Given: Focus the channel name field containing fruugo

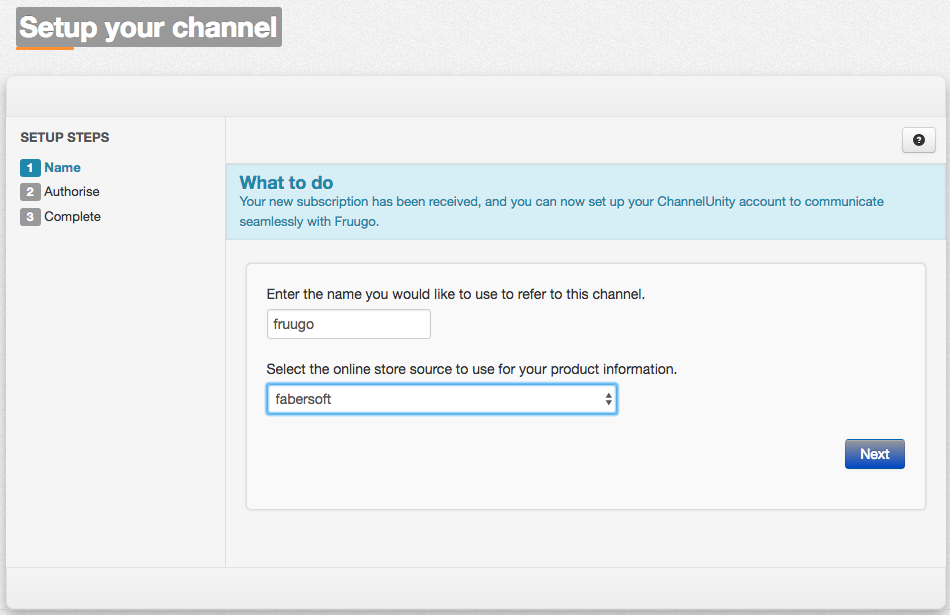Looking at the screenshot, I should pyautogui.click(x=348, y=324).
